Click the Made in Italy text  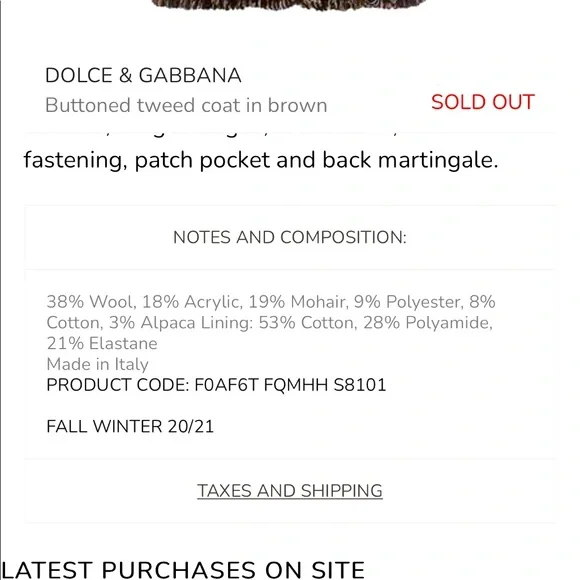(98, 364)
